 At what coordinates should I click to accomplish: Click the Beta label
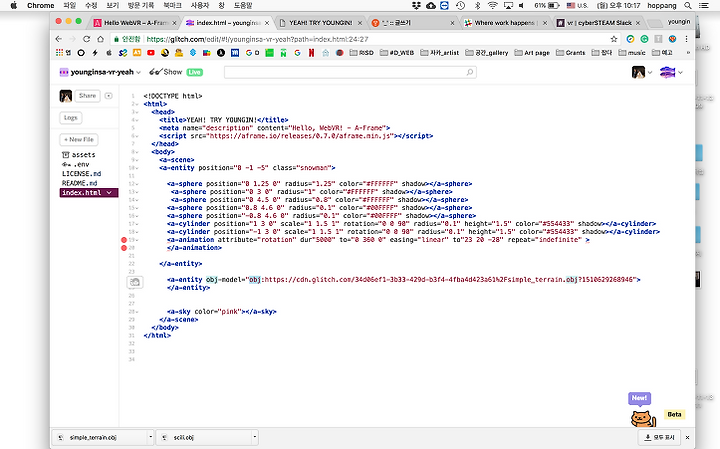pos(674,414)
